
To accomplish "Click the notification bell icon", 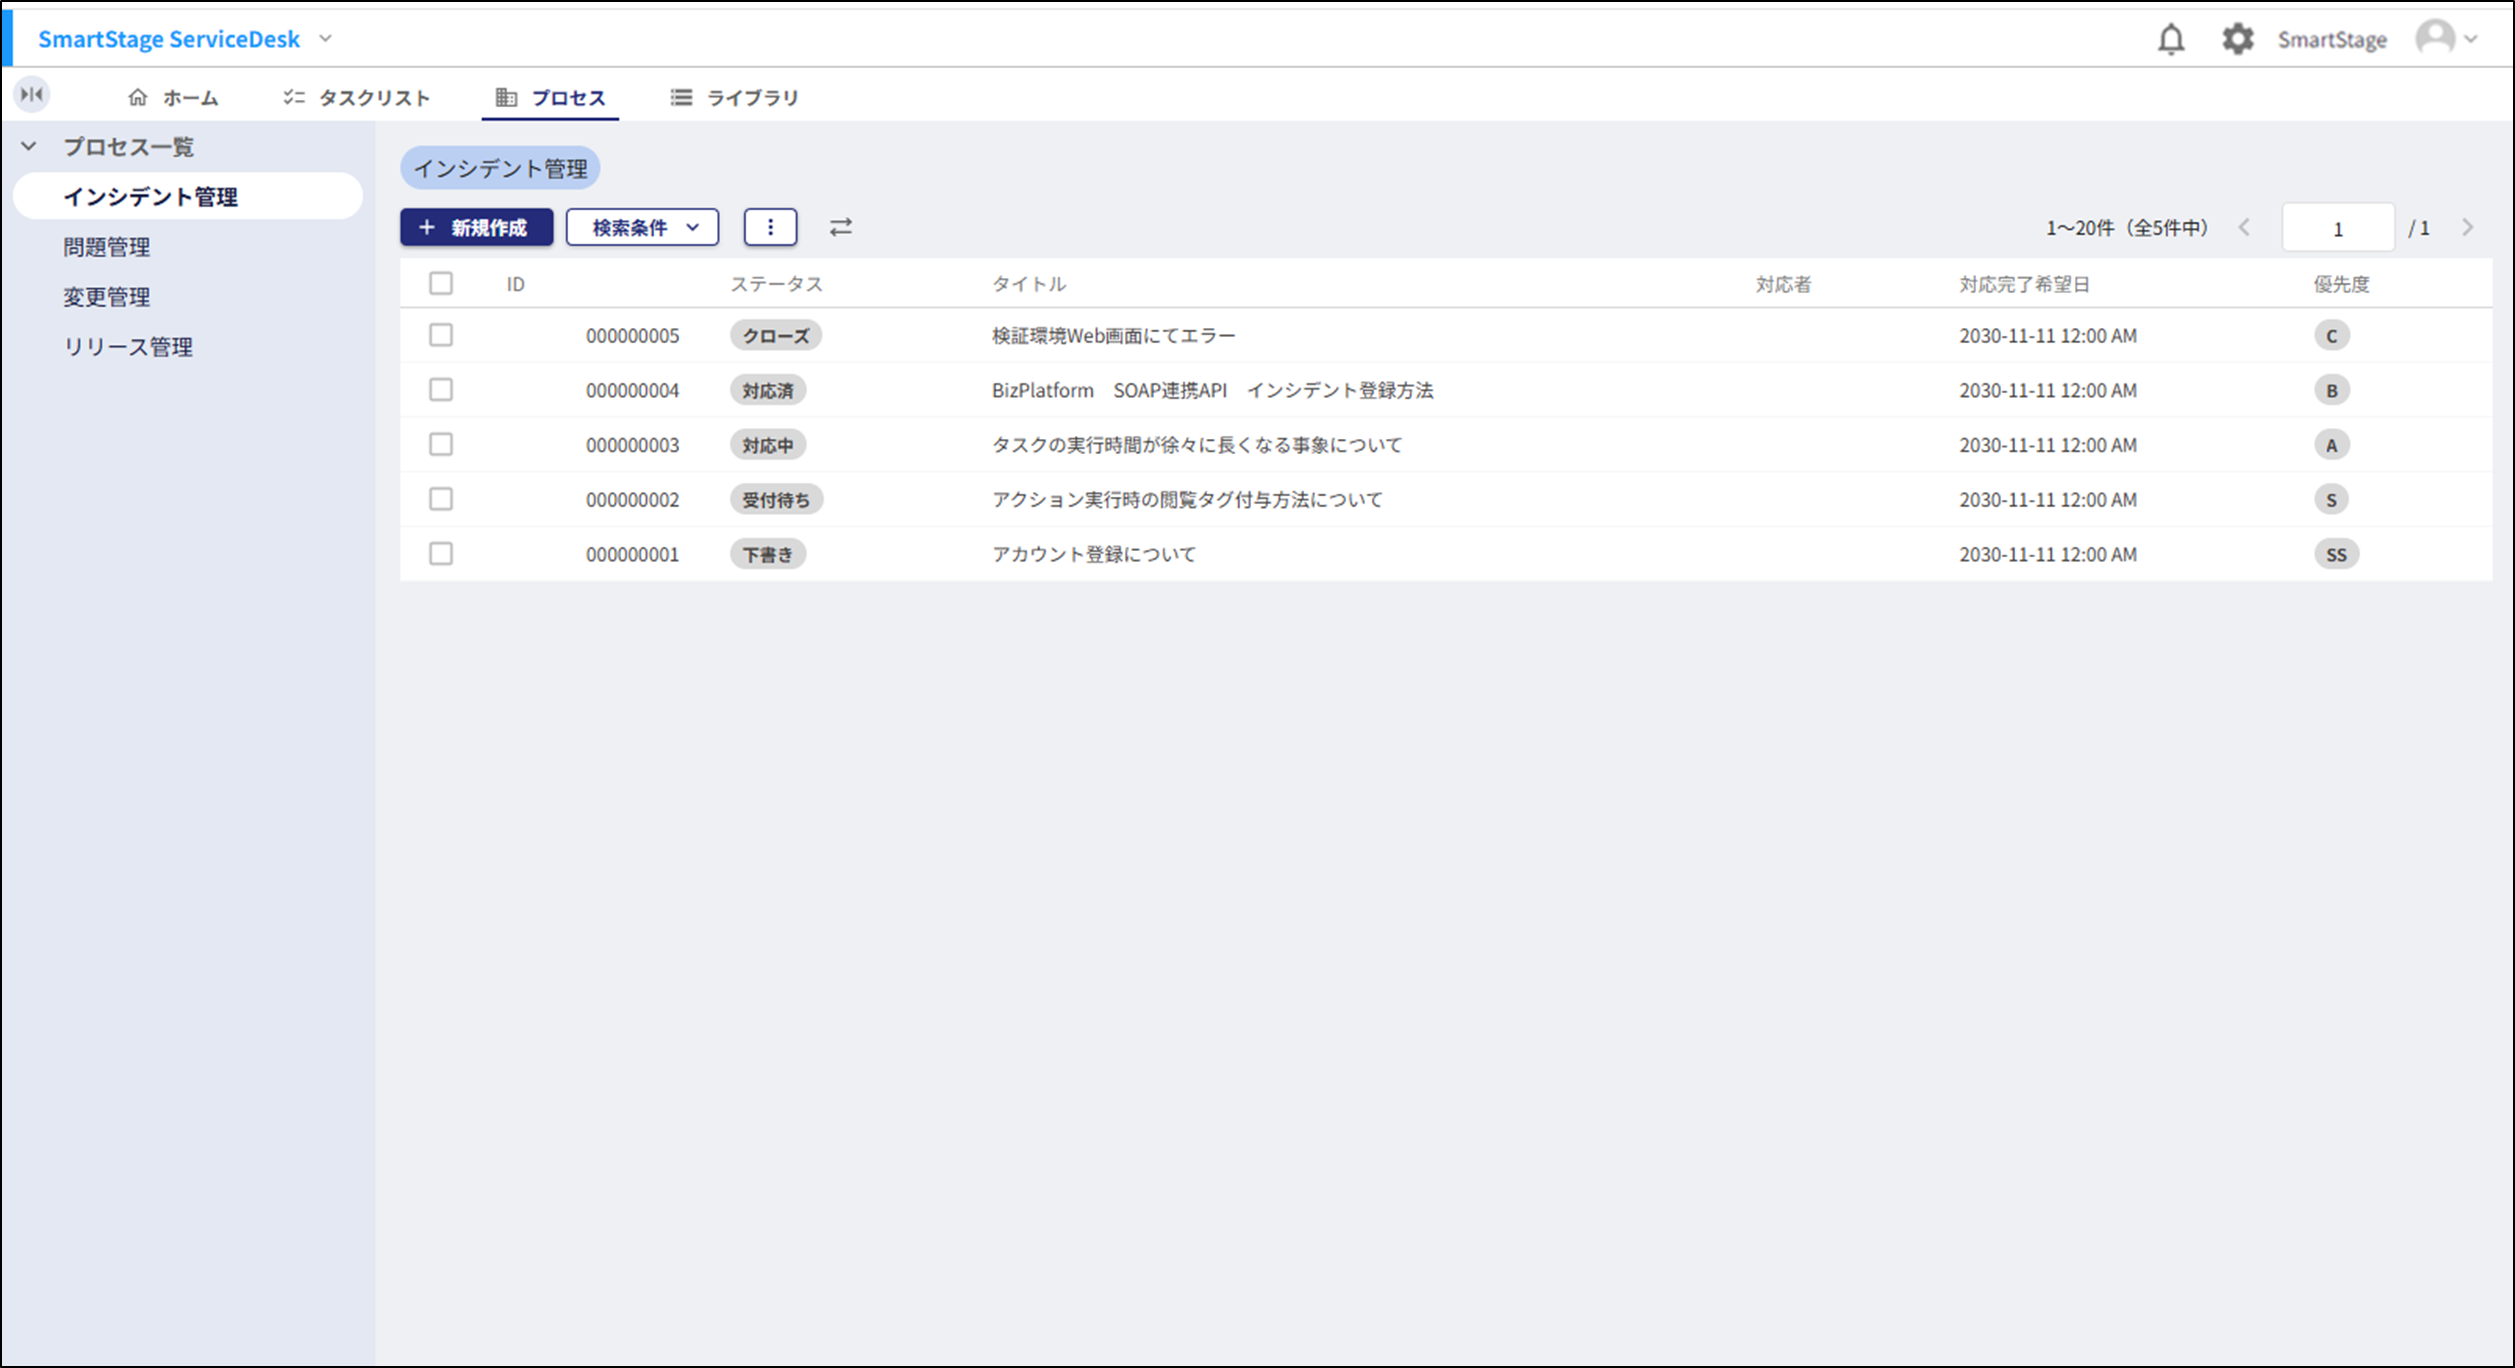I will (2171, 40).
